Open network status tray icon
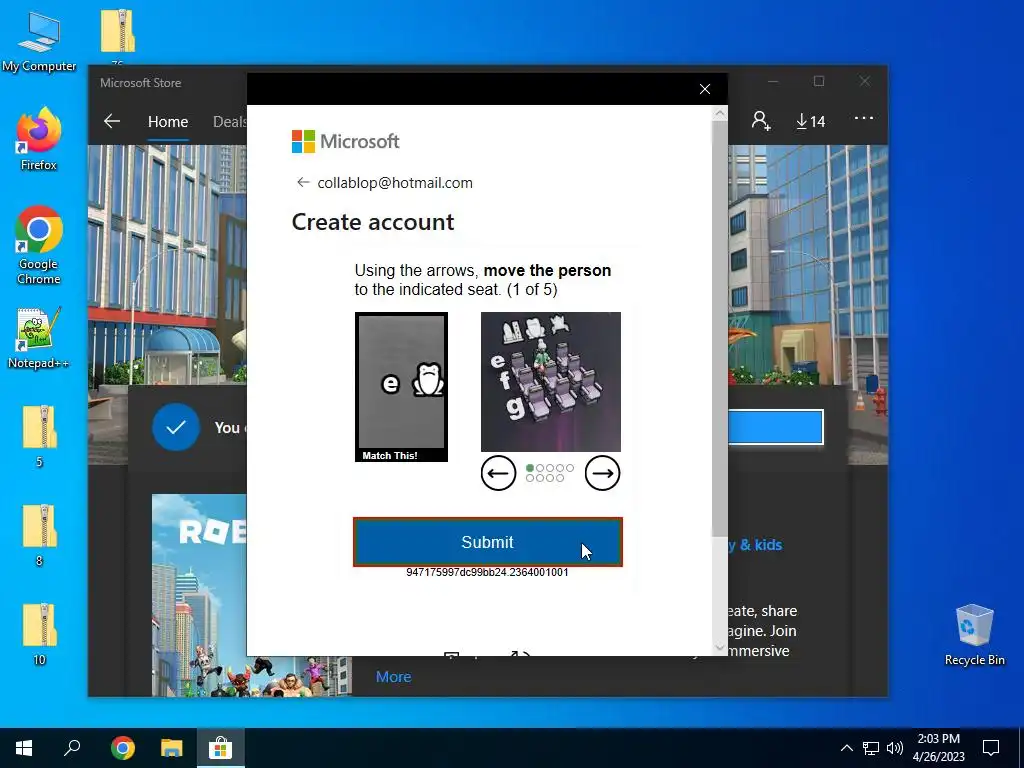The height and width of the screenshot is (768, 1024). (x=871, y=748)
